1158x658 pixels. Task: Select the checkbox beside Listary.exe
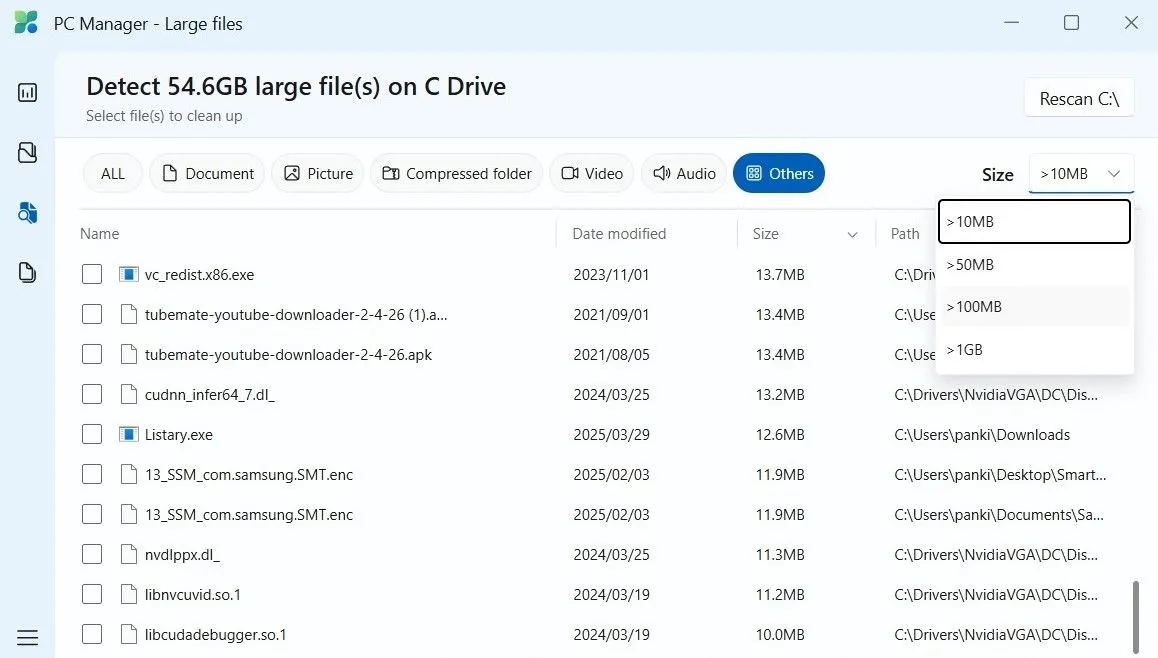(x=91, y=434)
